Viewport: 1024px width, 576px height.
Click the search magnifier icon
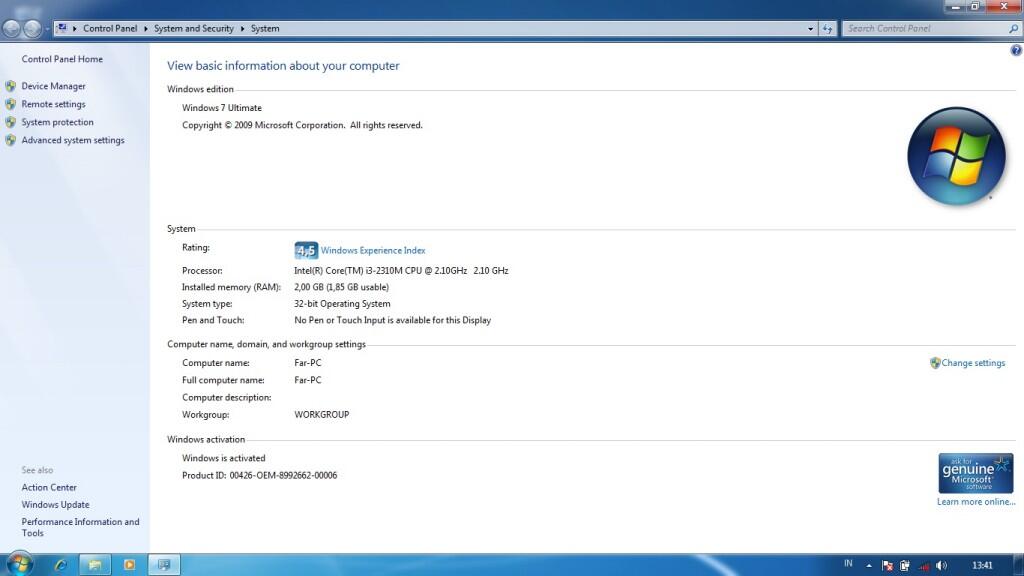[x=1014, y=29]
